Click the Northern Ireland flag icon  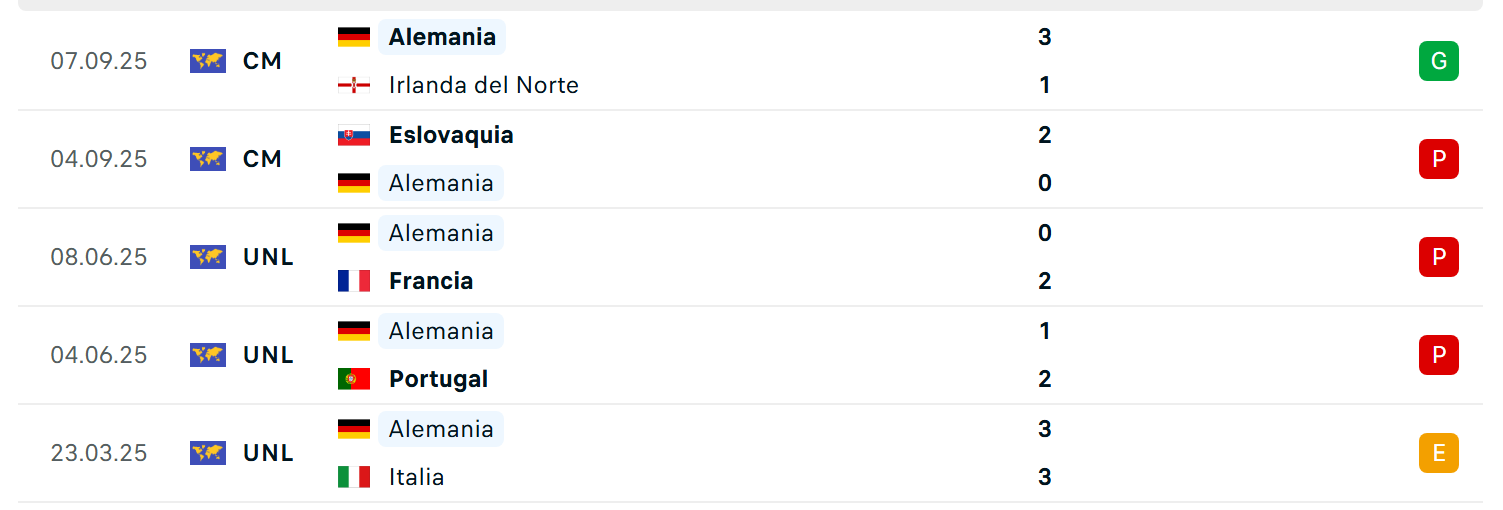click(354, 85)
